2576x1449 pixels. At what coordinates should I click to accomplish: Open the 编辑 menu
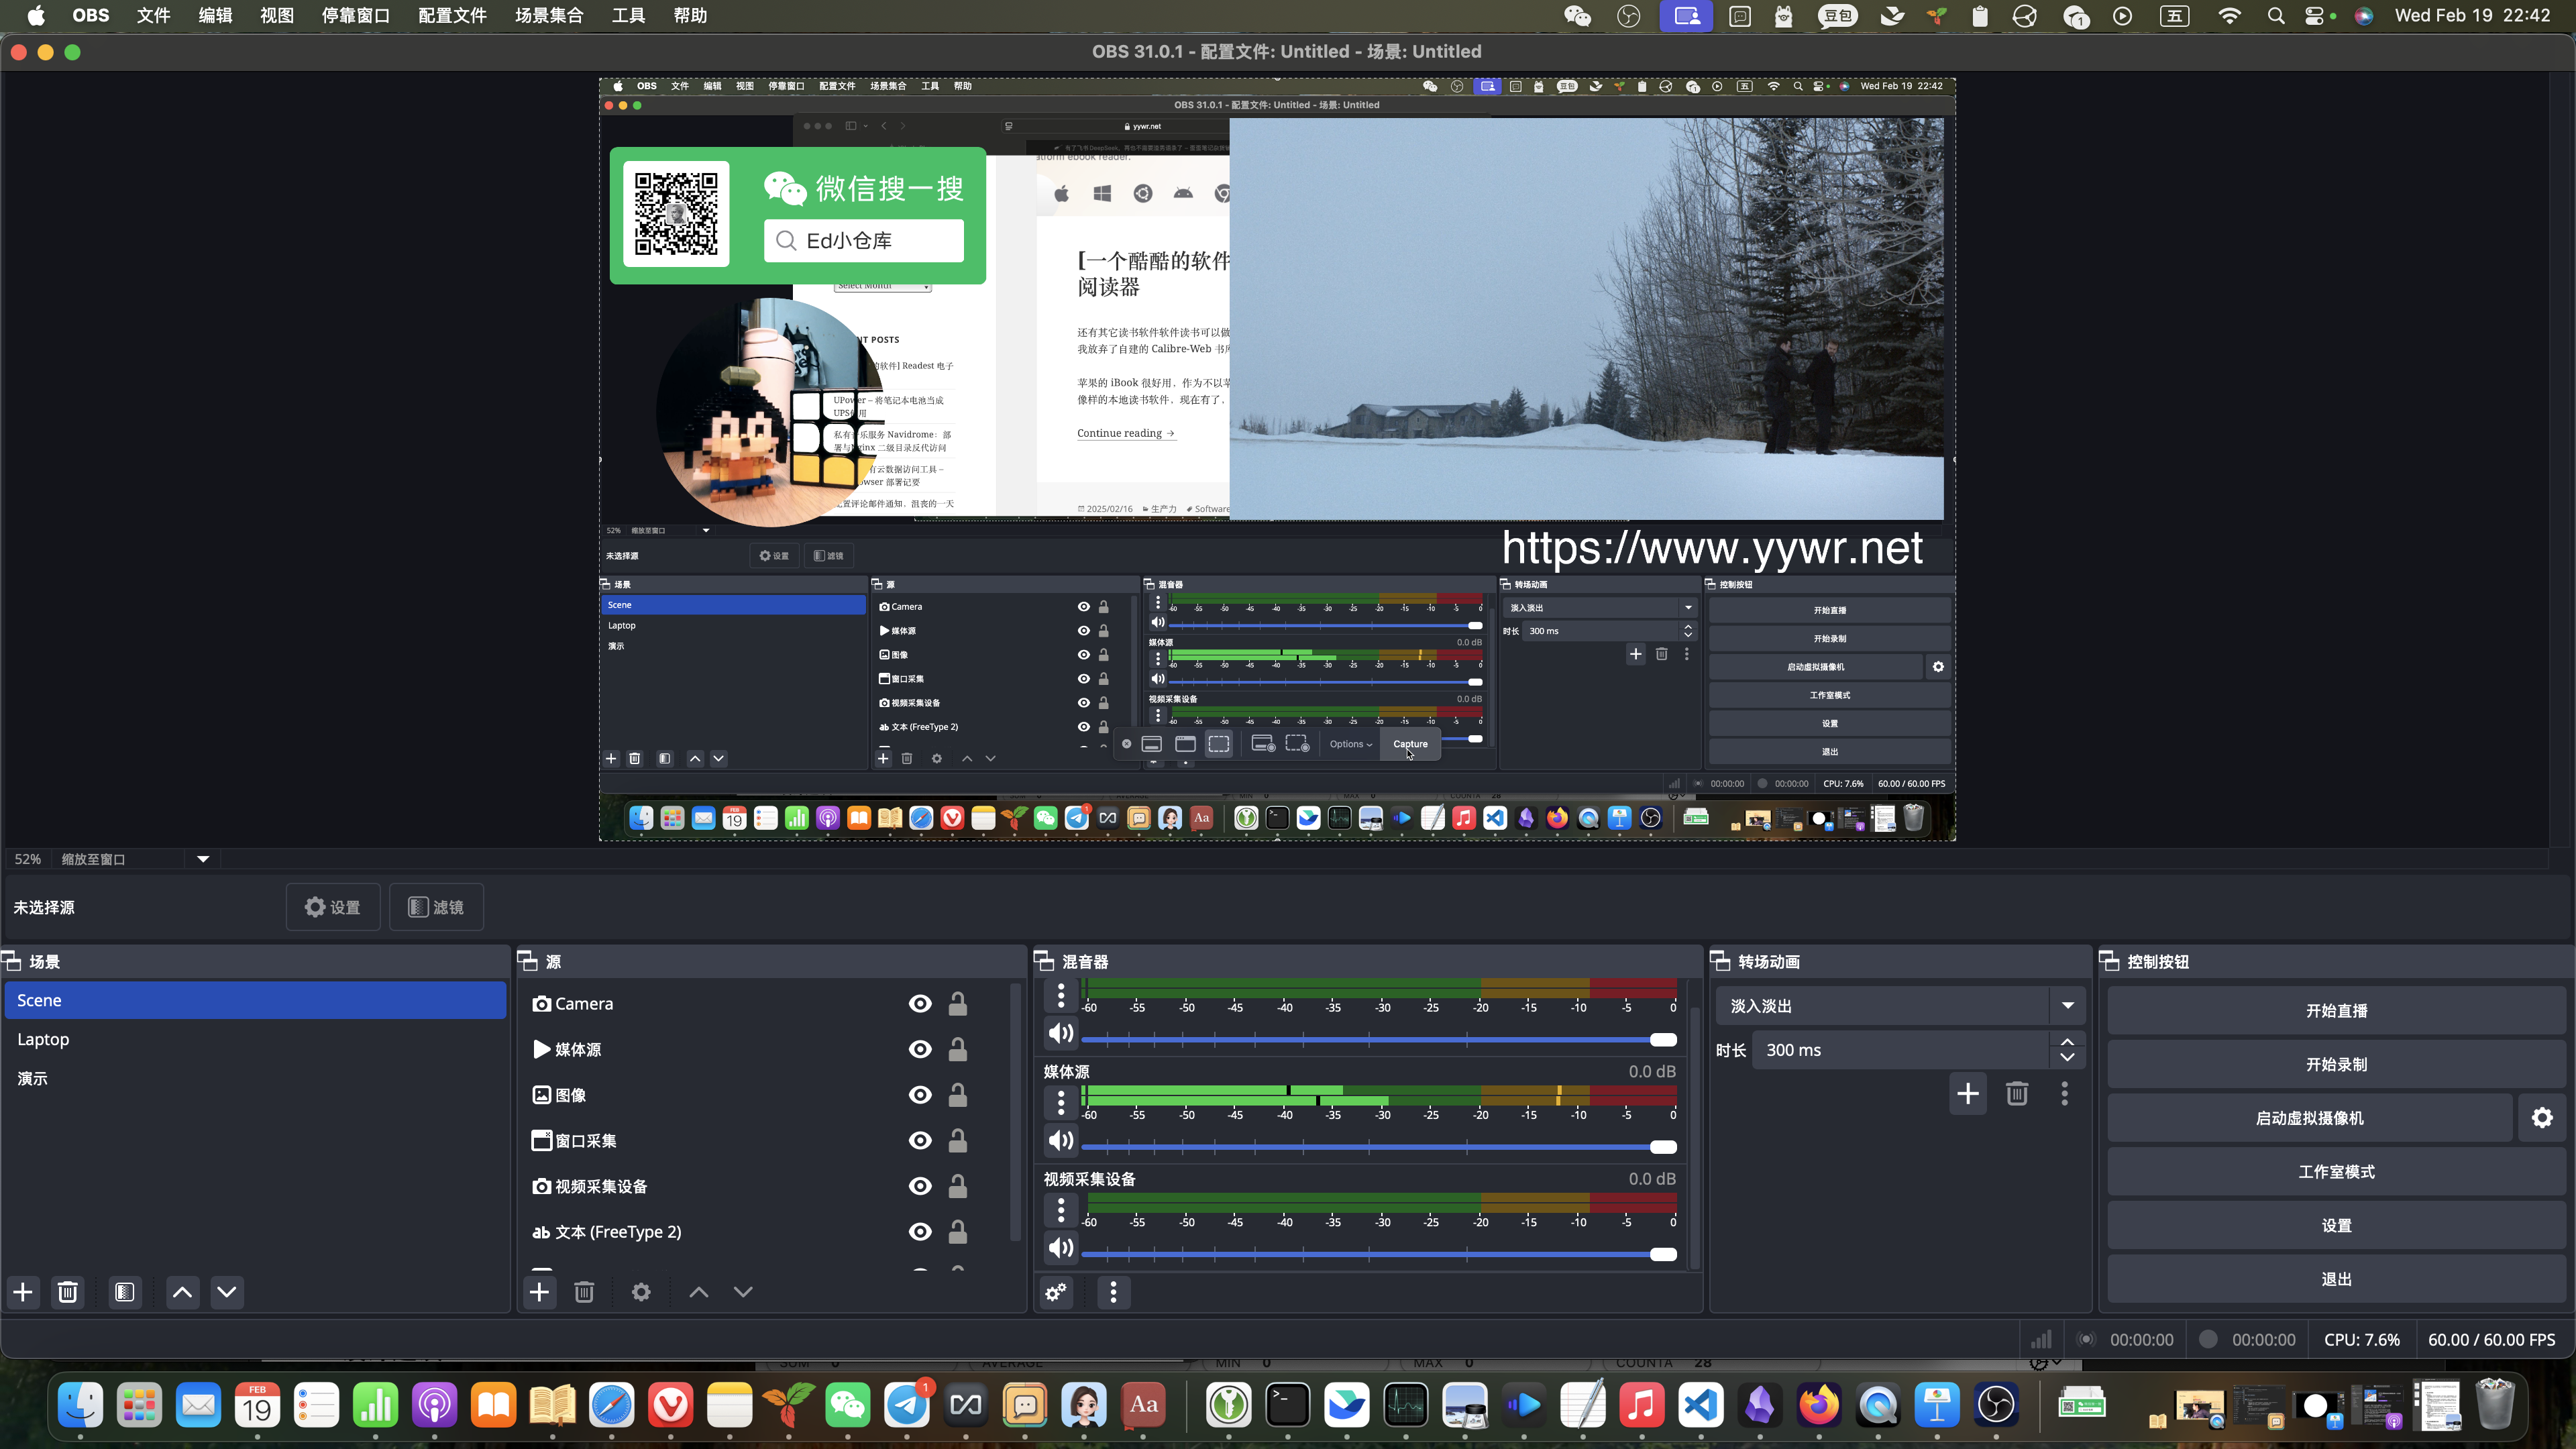pyautogui.click(x=215, y=16)
